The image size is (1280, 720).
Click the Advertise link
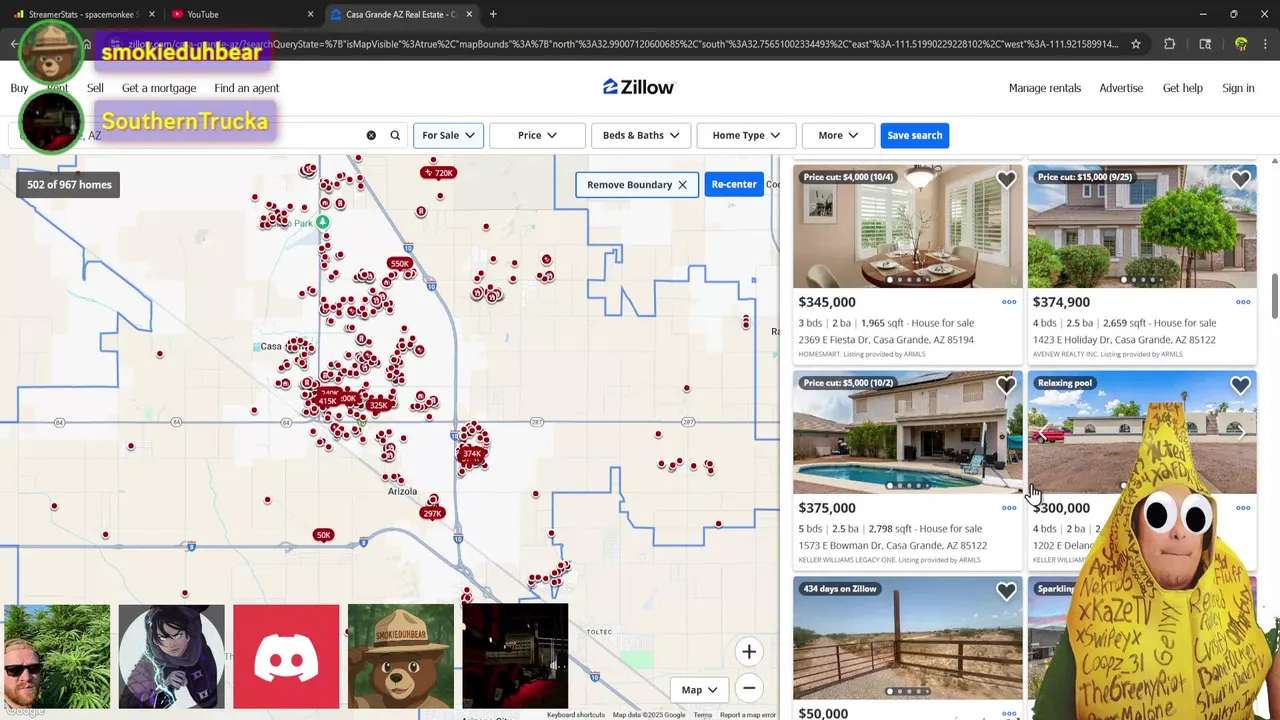coord(1121,88)
